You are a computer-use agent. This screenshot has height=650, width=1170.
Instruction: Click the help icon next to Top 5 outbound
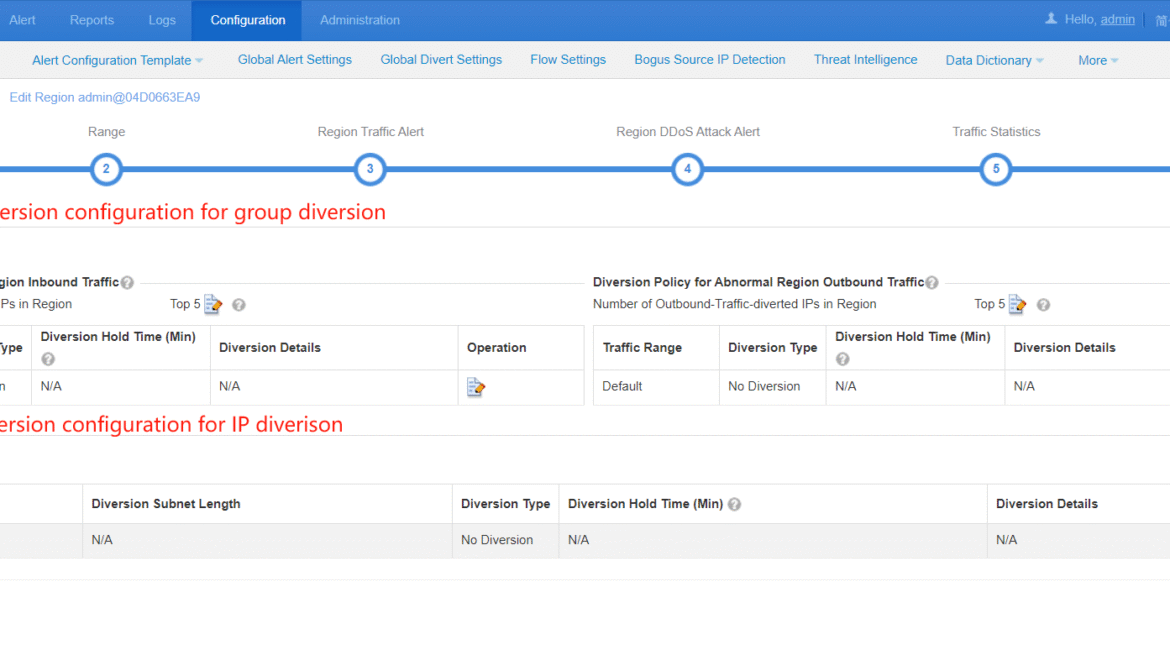(1043, 304)
